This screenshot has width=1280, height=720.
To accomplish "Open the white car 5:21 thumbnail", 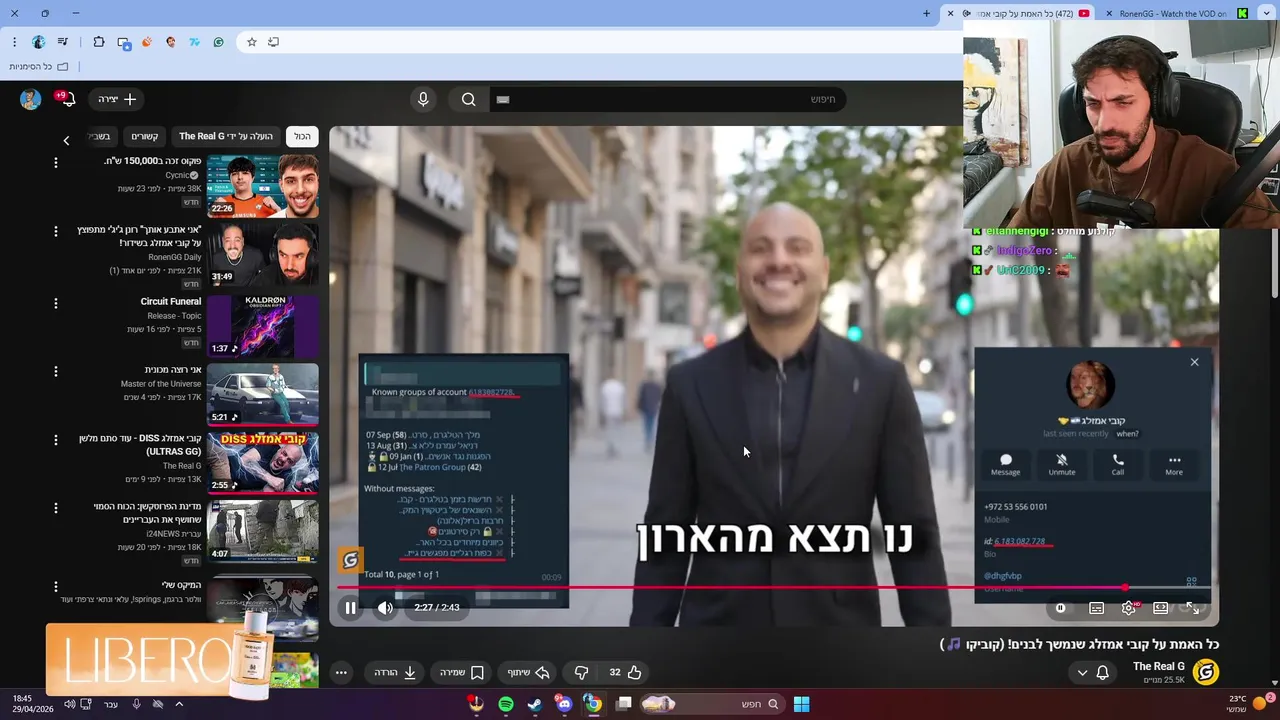I will point(263,393).
